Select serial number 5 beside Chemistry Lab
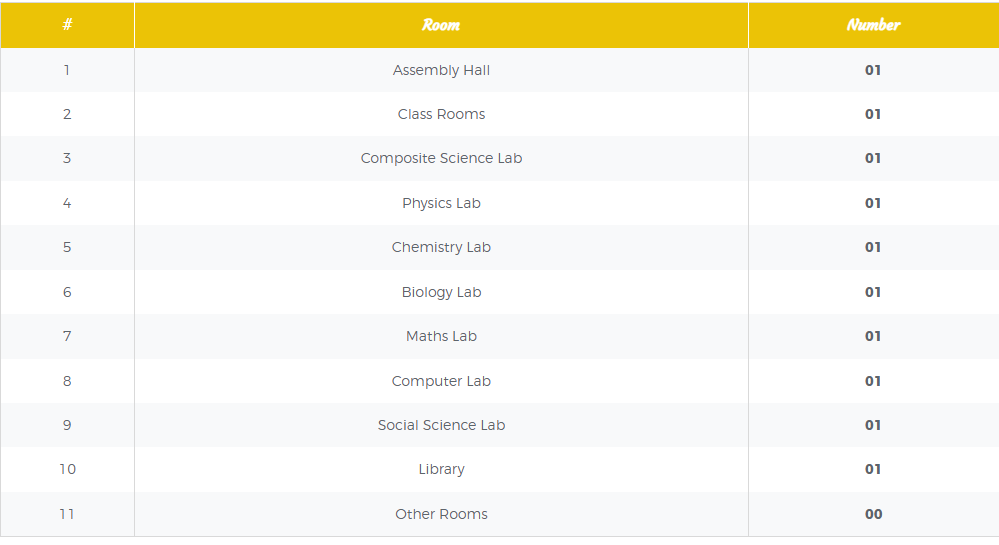This screenshot has height=545, width=999. pyautogui.click(x=67, y=247)
